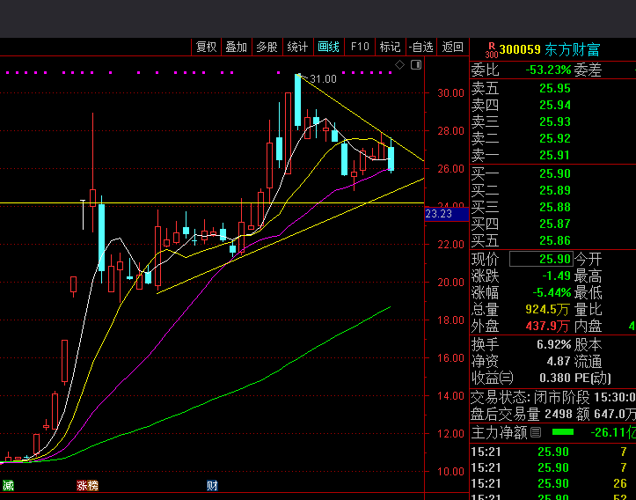
Task: Click the green 主力净额 bar indicator
Action: coord(563,432)
